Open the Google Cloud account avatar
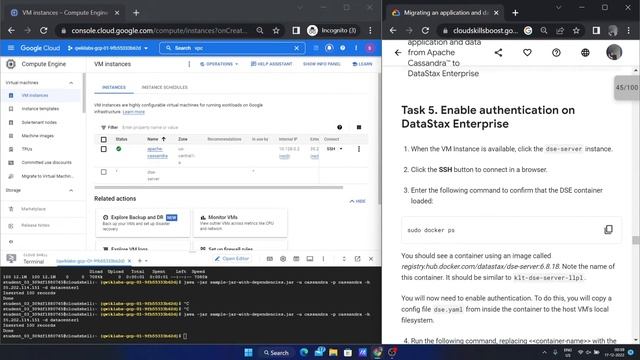 (x=370, y=48)
